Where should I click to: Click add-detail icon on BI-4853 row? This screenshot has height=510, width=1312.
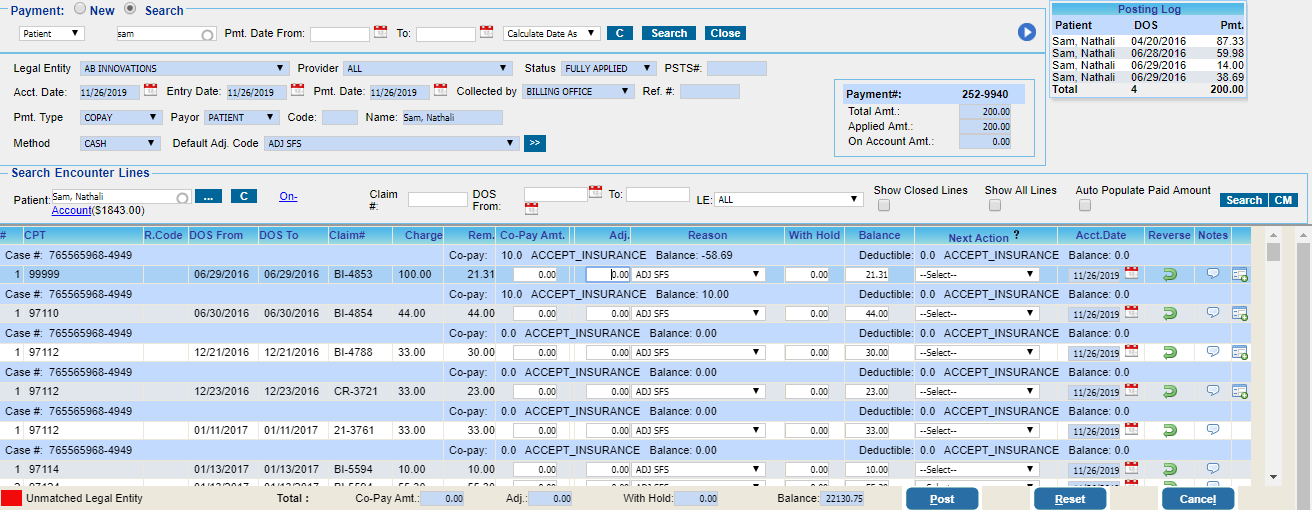1240,274
